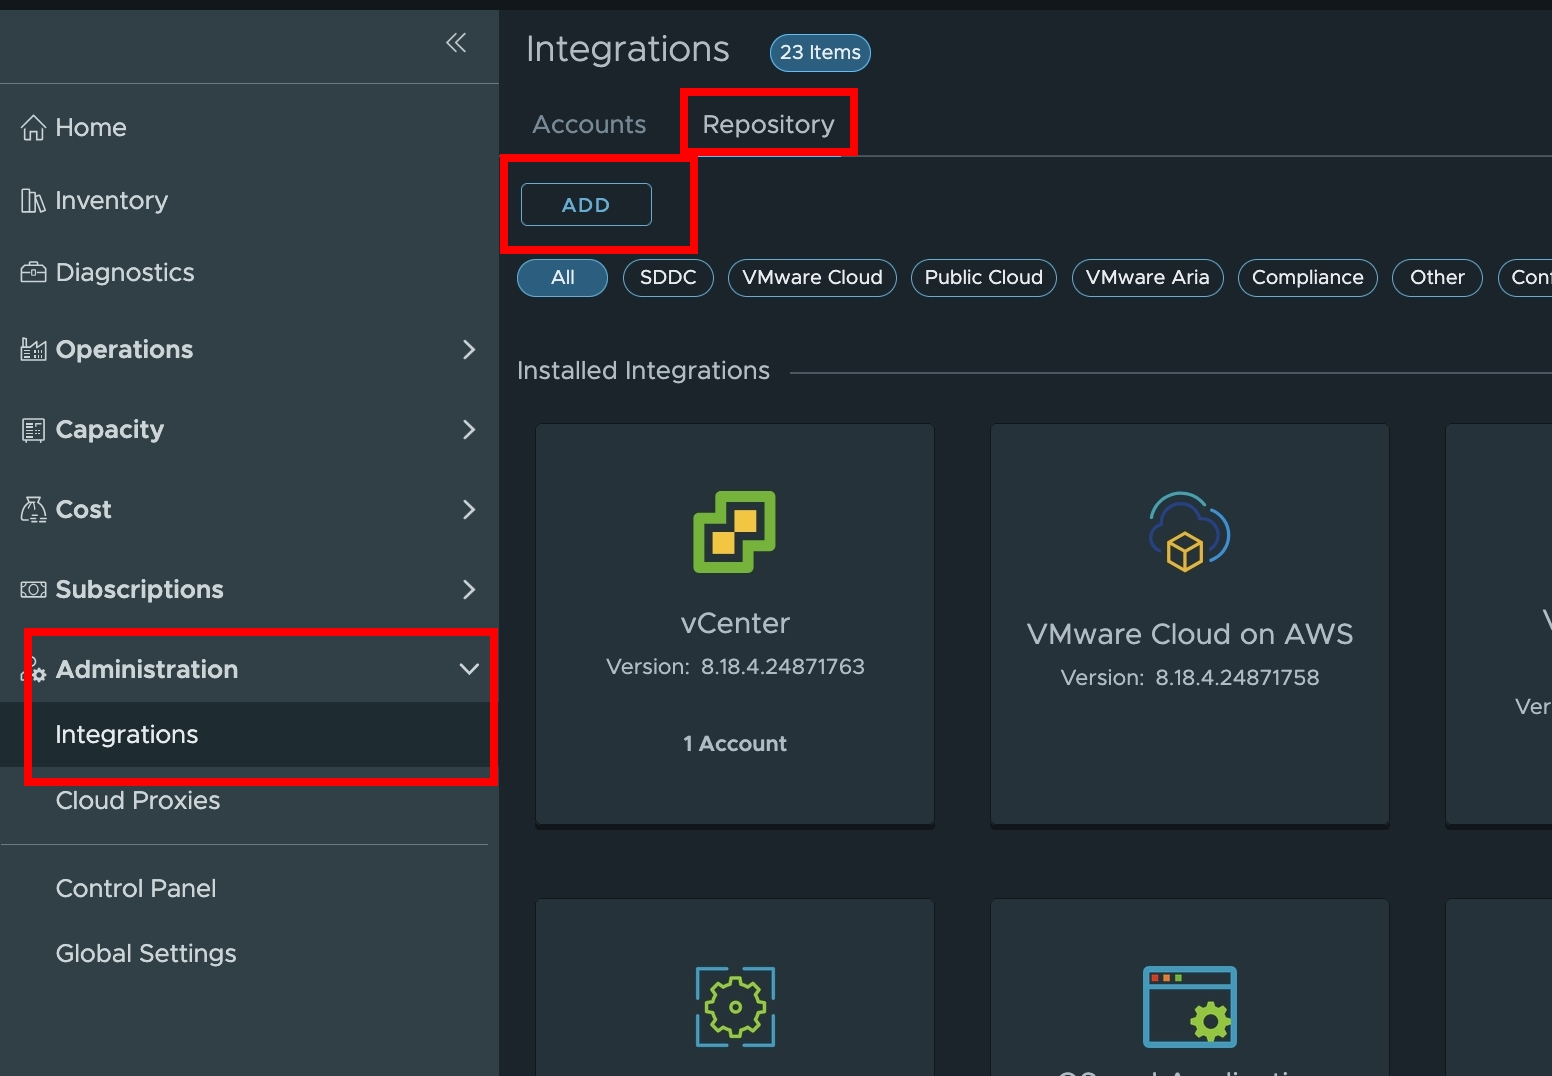The image size is (1552, 1076).
Task: Click the Integrations page title
Action: (628, 50)
